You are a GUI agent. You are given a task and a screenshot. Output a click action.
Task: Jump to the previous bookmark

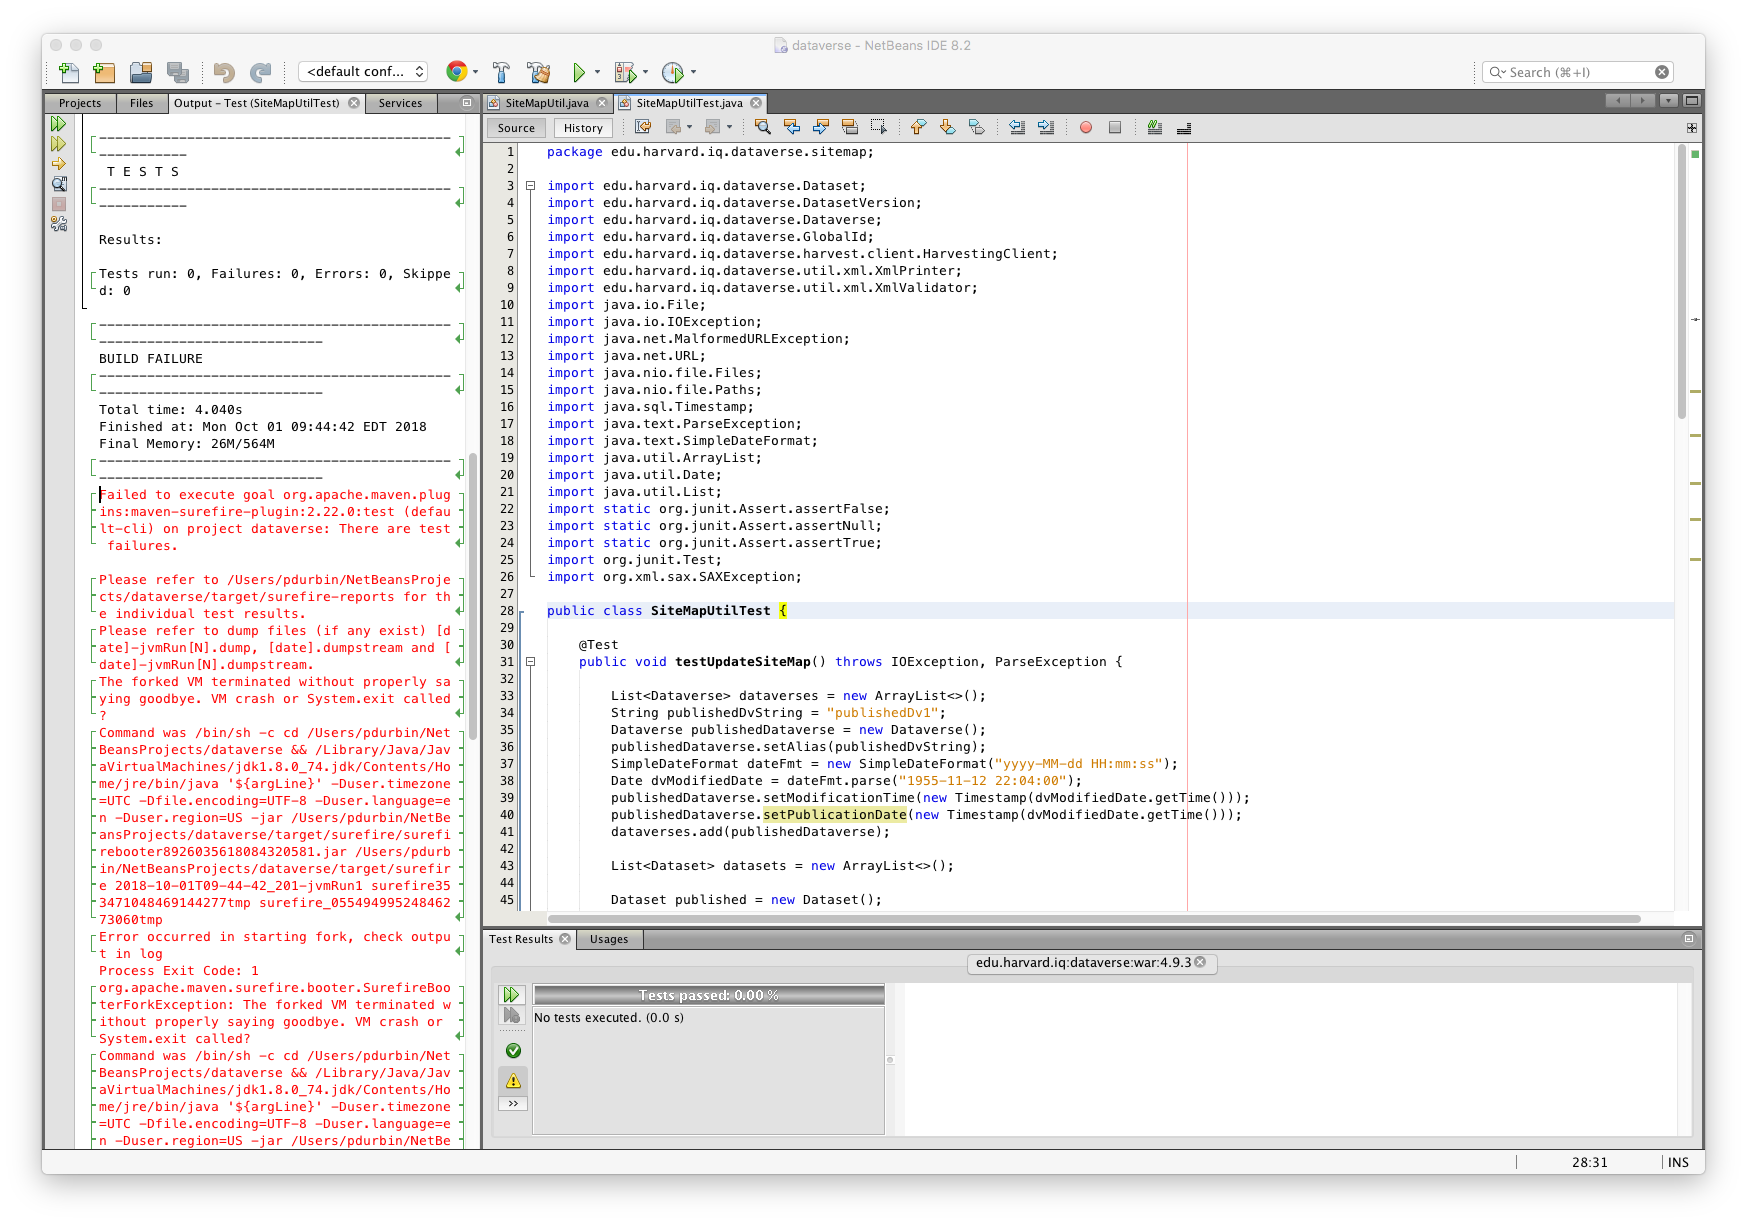tap(918, 127)
